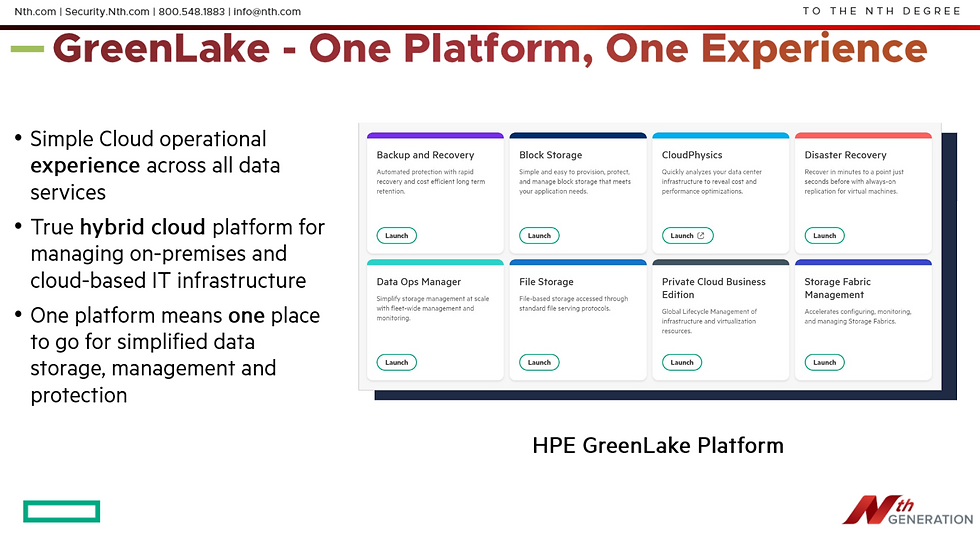Launch Data Ops Manager
Image resolution: width=980 pixels, height=539 pixels.
[x=396, y=362]
